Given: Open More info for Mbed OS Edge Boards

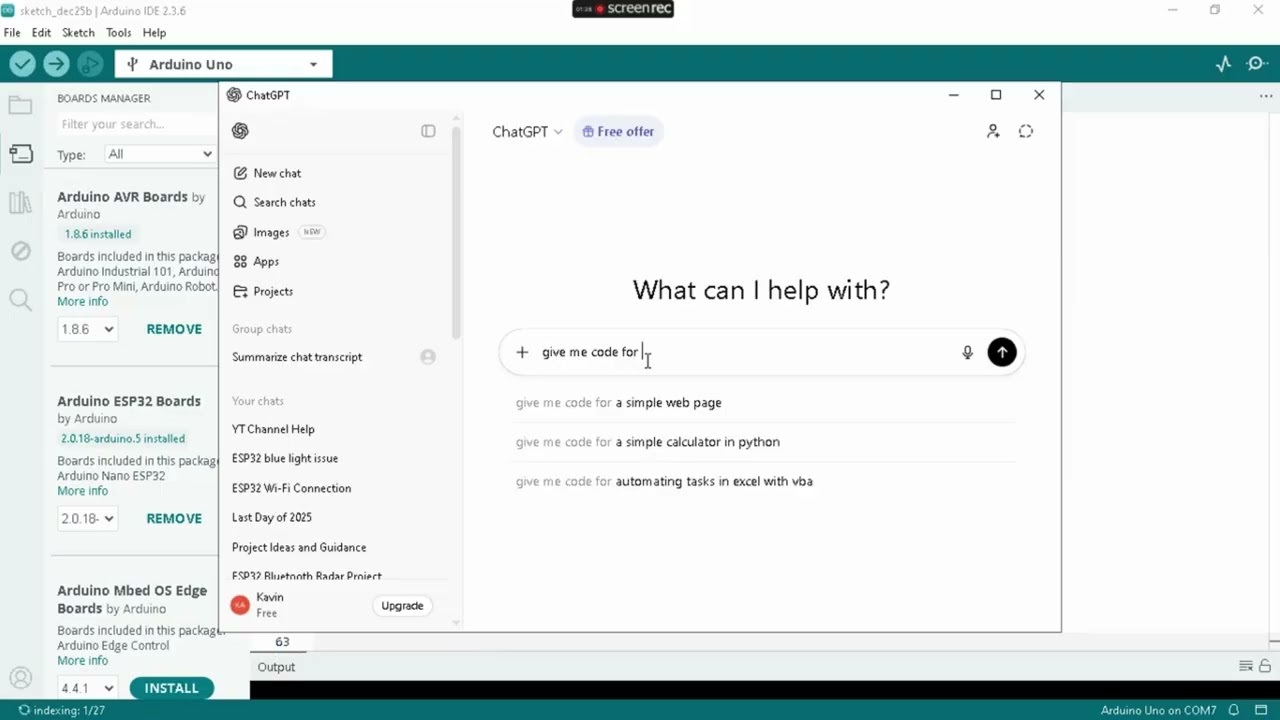Looking at the screenshot, I should [x=82, y=661].
